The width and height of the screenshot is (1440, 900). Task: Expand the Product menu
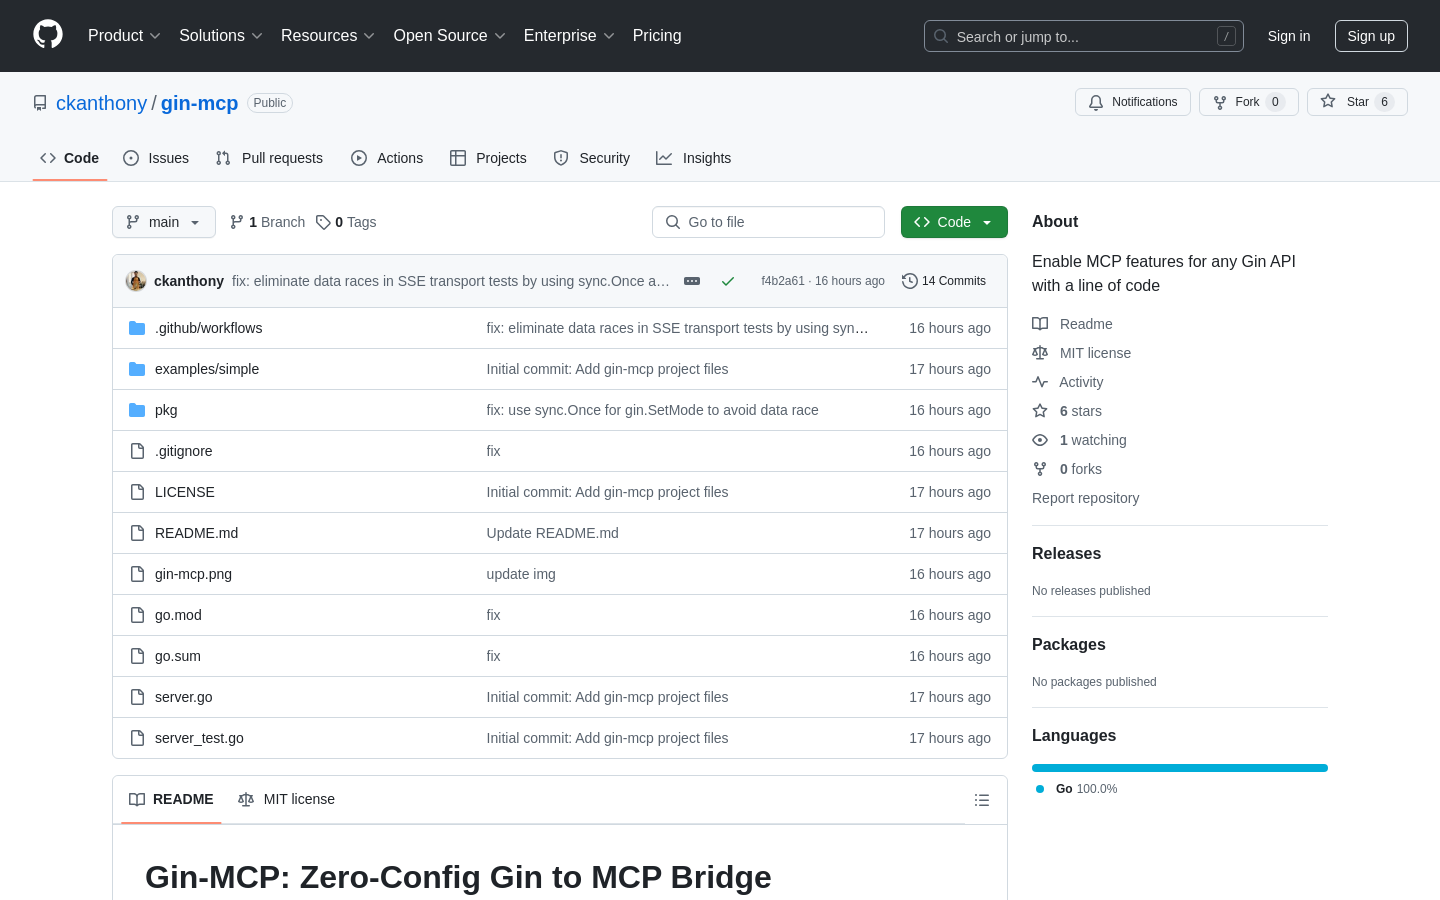tap(124, 36)
